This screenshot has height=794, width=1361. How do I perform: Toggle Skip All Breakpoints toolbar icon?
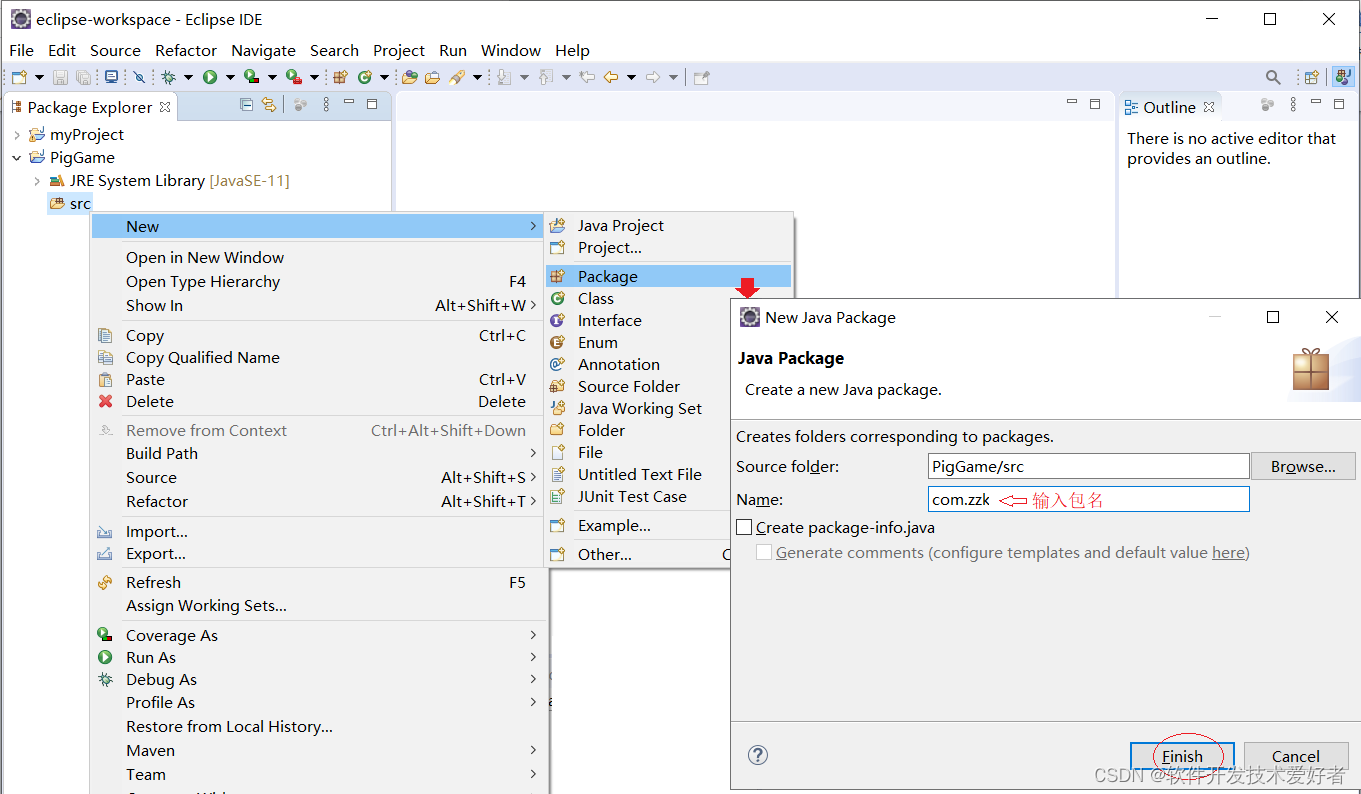point(139,77)
